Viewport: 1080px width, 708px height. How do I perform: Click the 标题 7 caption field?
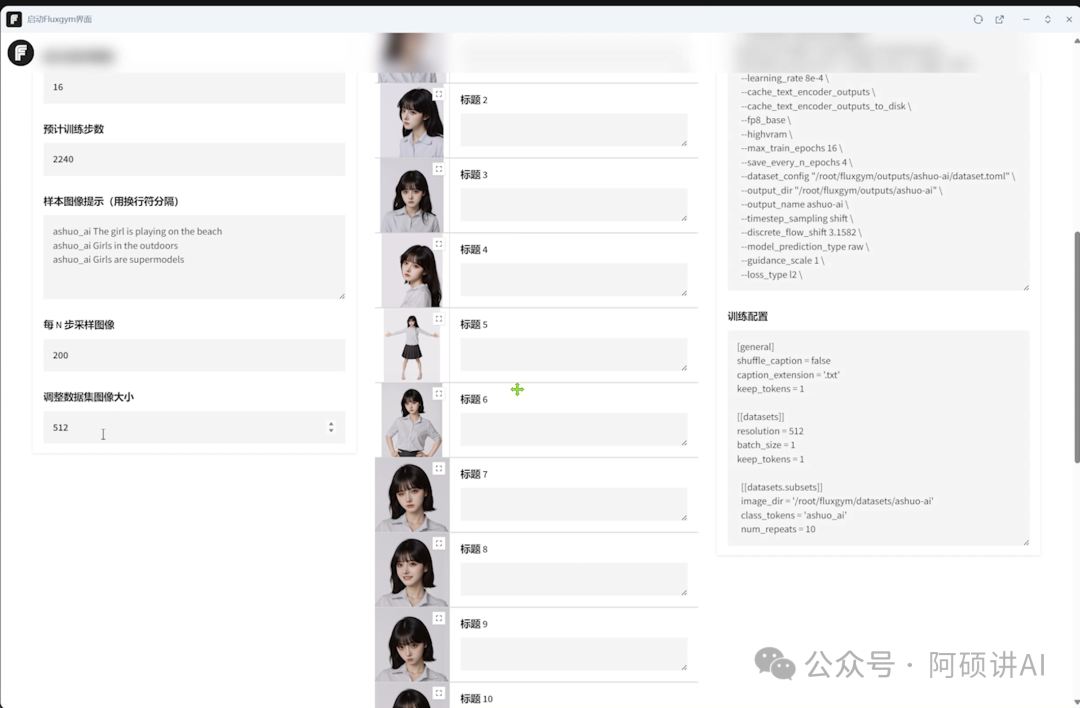point(574,504)
